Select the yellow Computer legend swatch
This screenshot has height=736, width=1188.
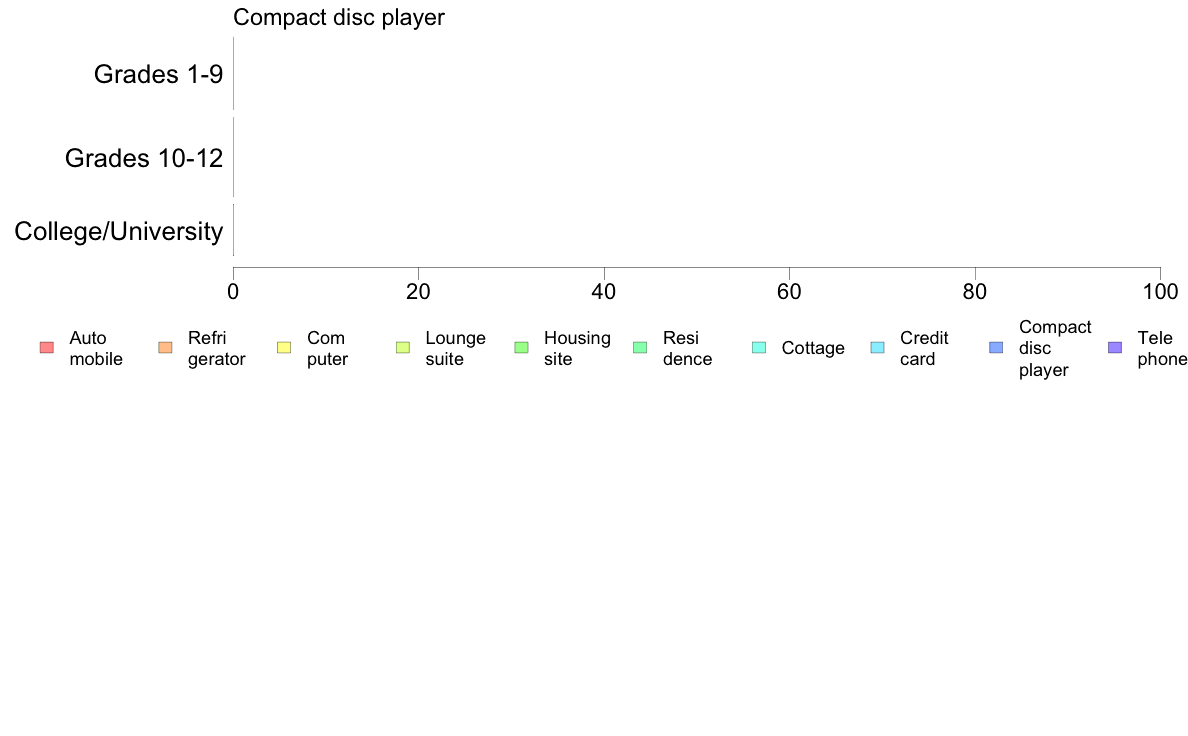click(284, 348)
